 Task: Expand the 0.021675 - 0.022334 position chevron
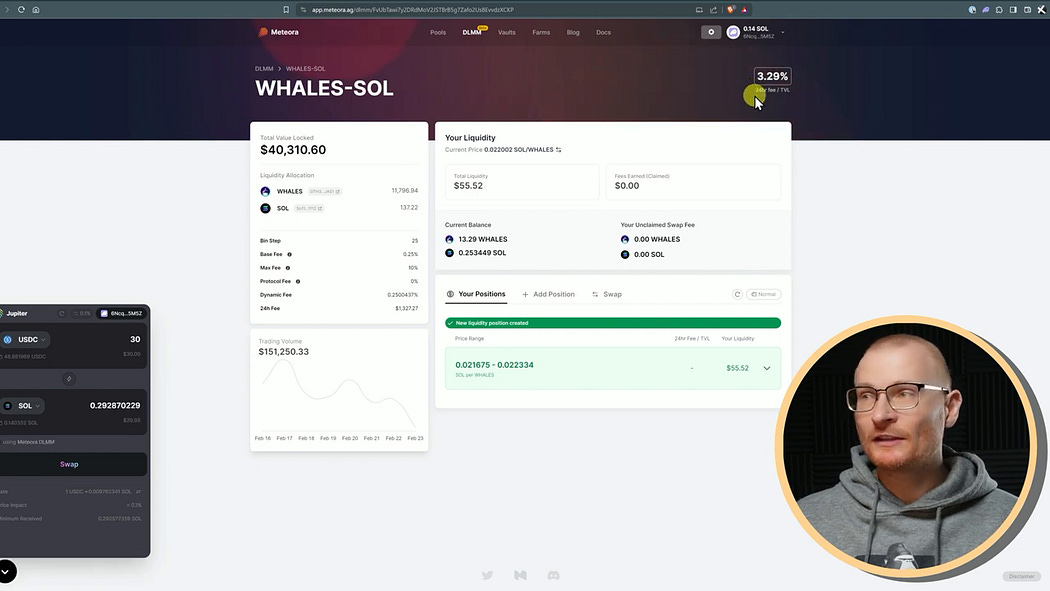click(x=767, y=368)
